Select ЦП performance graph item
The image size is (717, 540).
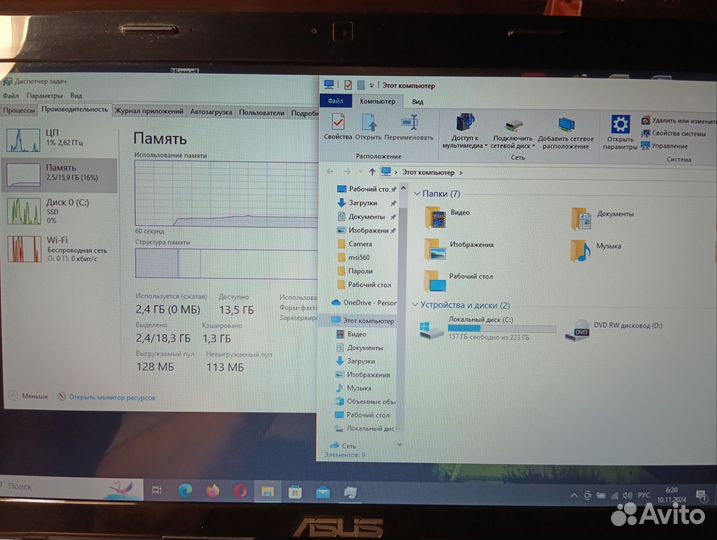59,139
